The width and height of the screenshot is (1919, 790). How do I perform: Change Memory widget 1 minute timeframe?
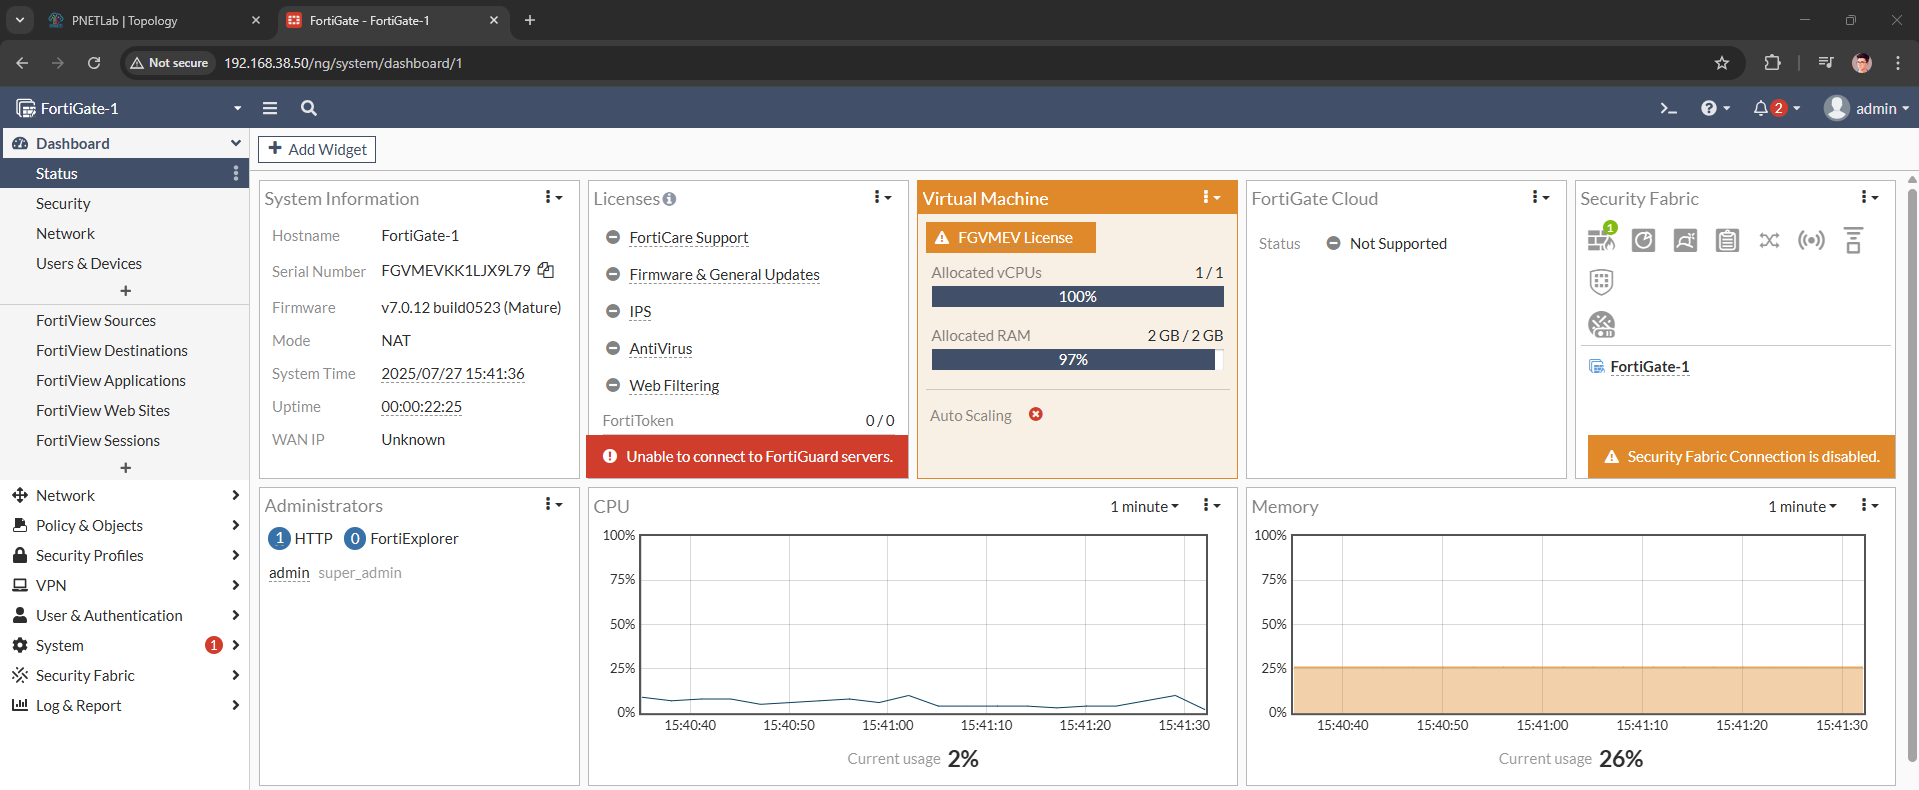click(1802, 507)
